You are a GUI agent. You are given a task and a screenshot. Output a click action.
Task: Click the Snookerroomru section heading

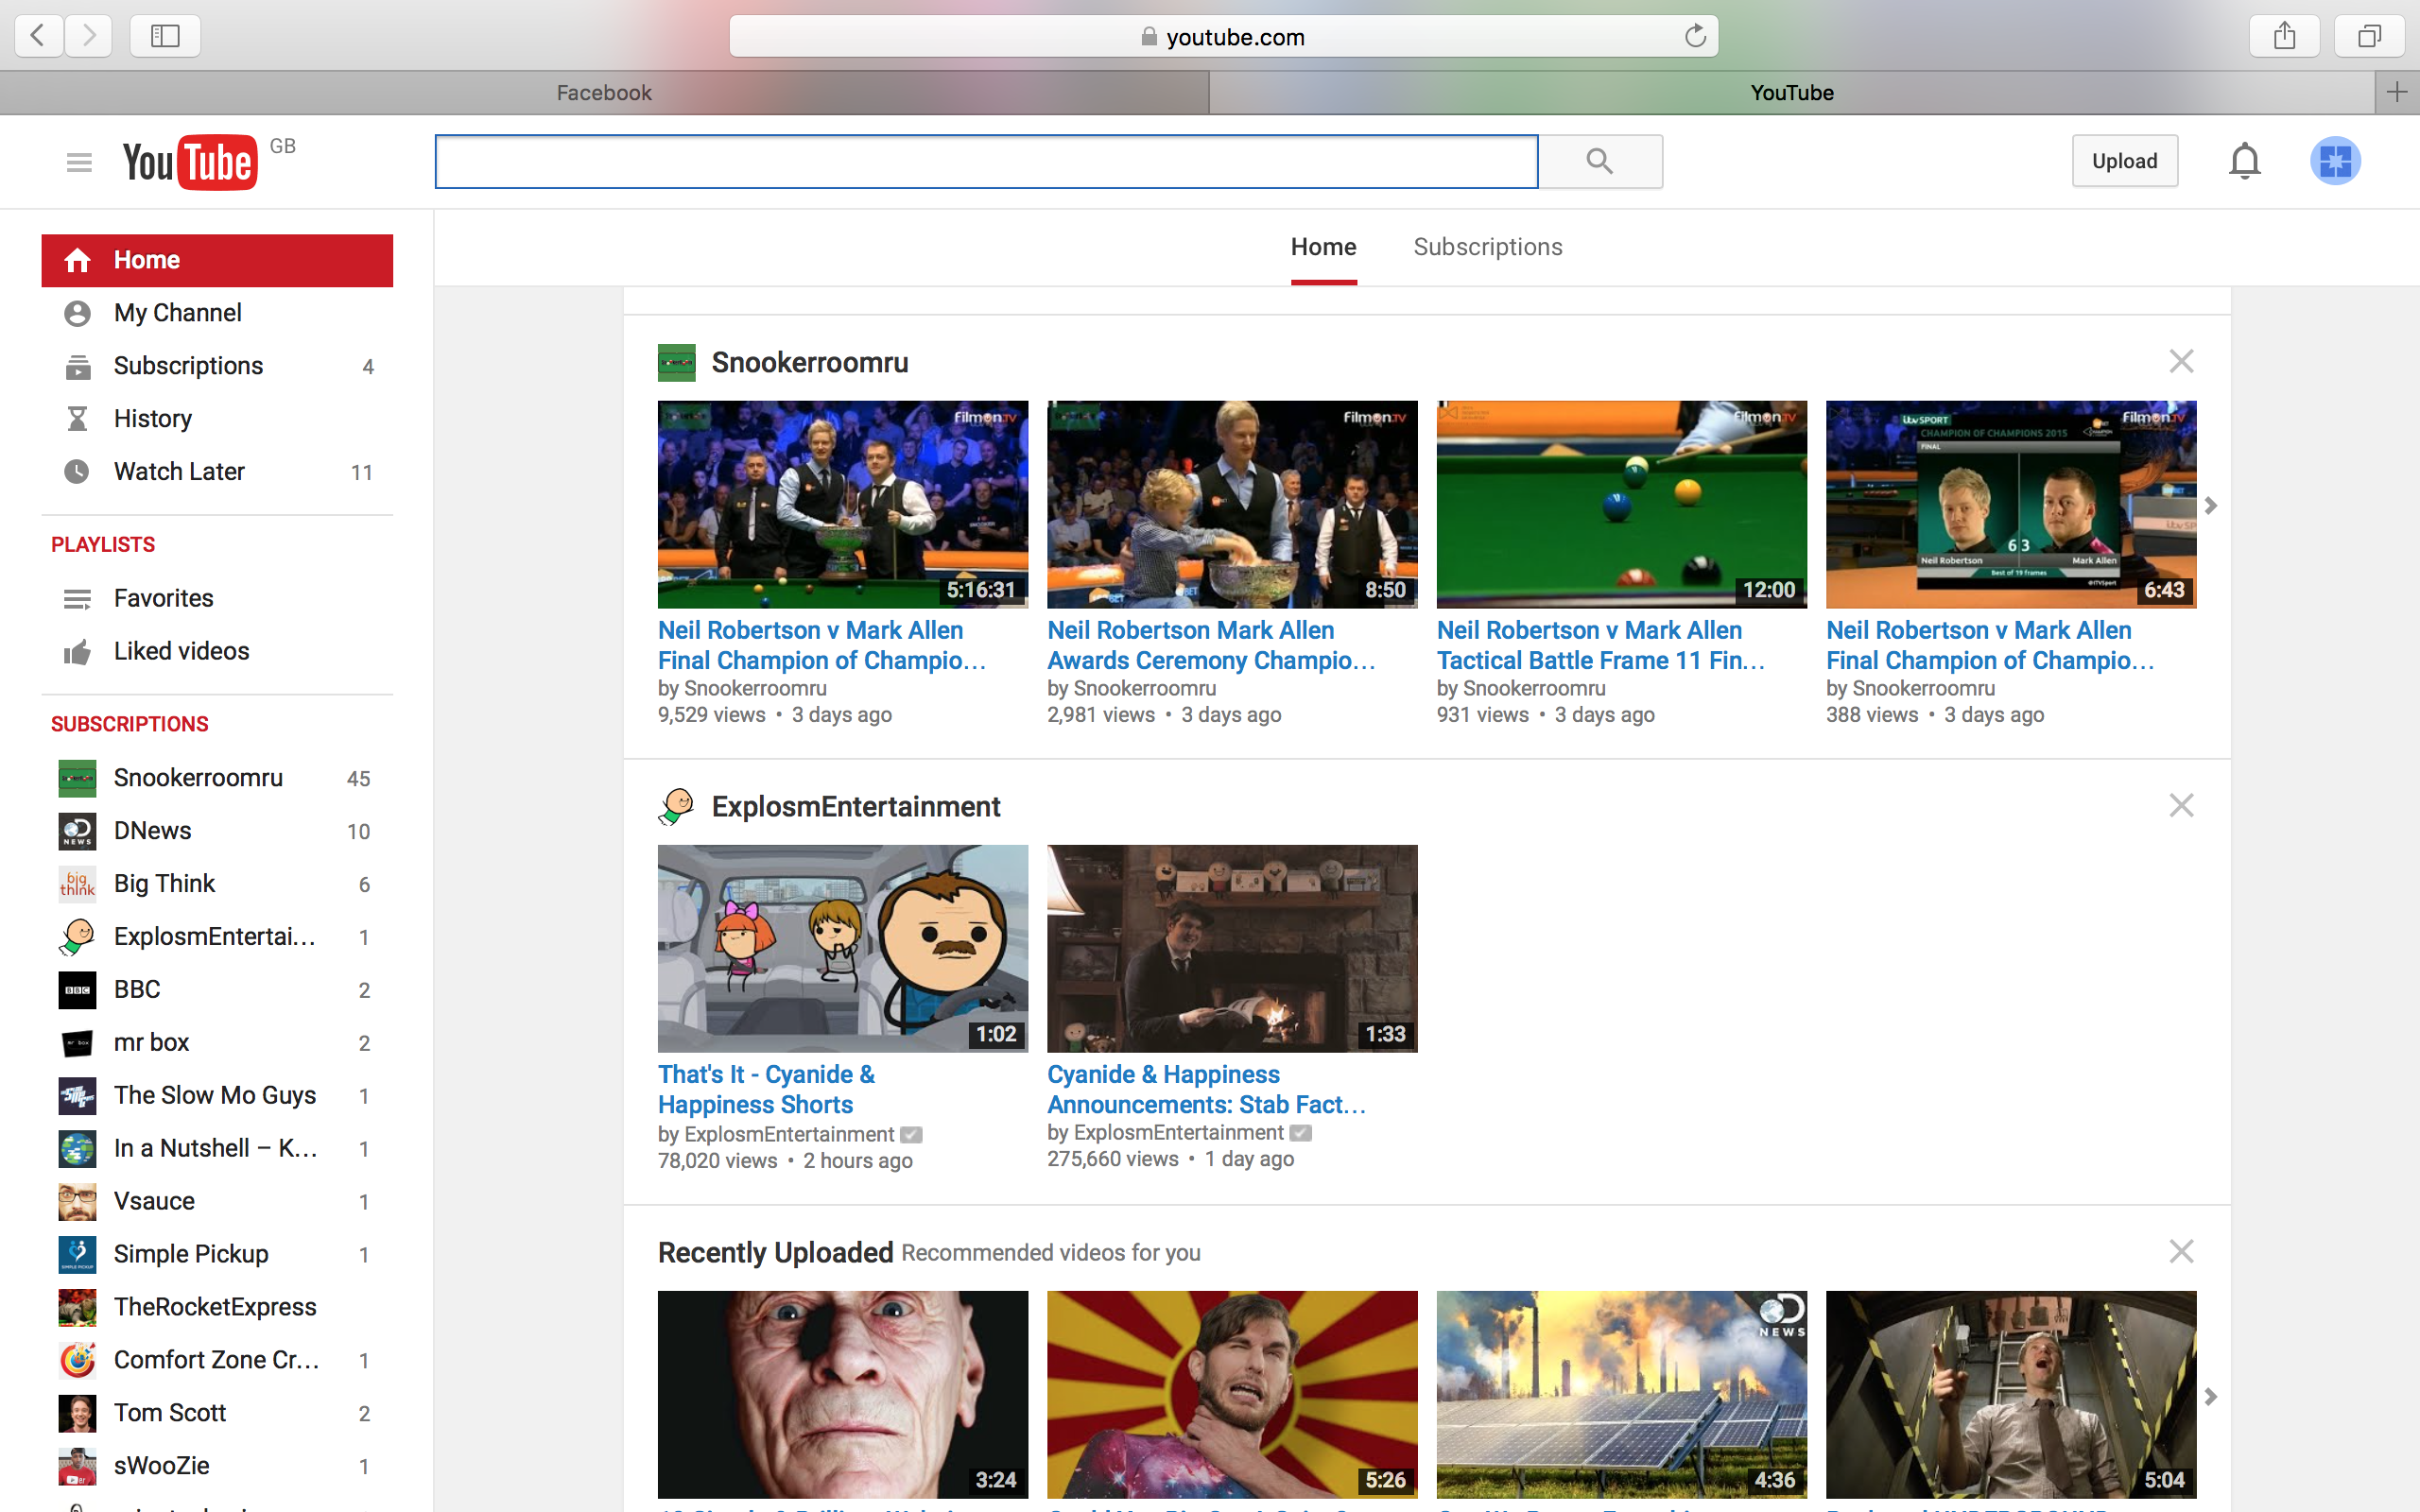click(x=810, y=362)
